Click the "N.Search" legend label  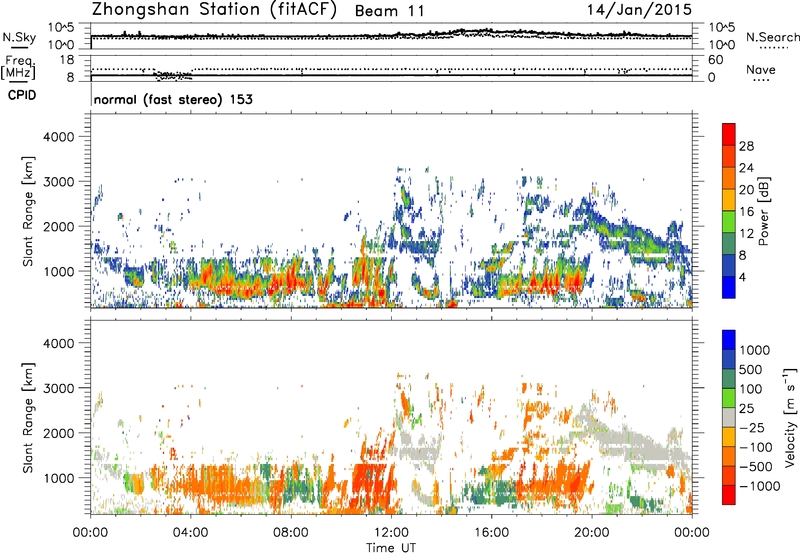pos(772,37)
